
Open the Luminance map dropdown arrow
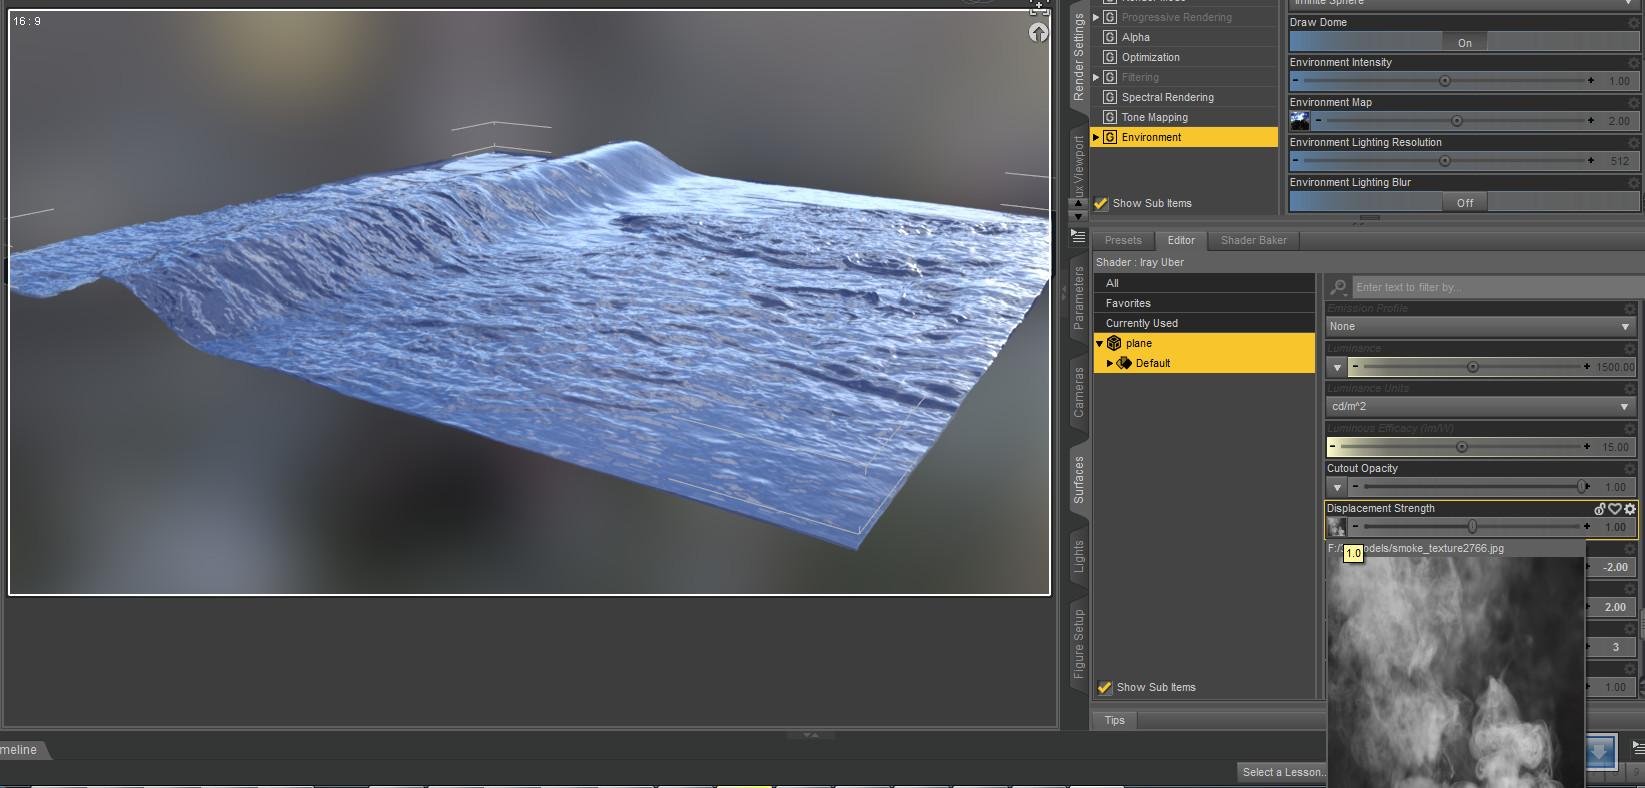click(x=1337, y=367)
